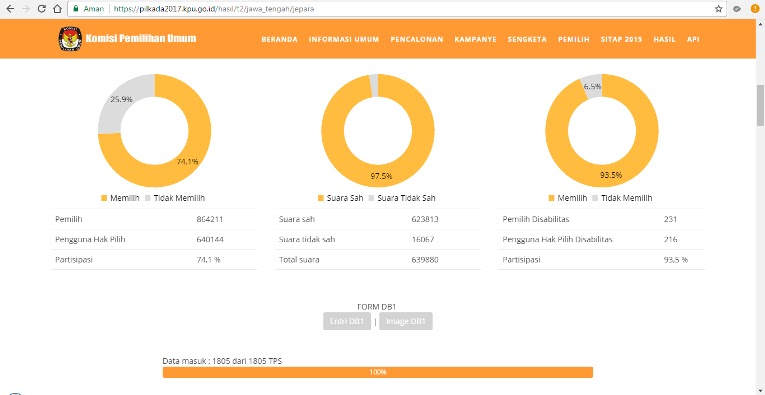765x395 pixels.
Task: Toggle the Memilih legend in the disability turnout chart
Action: (x=568, y=198)
